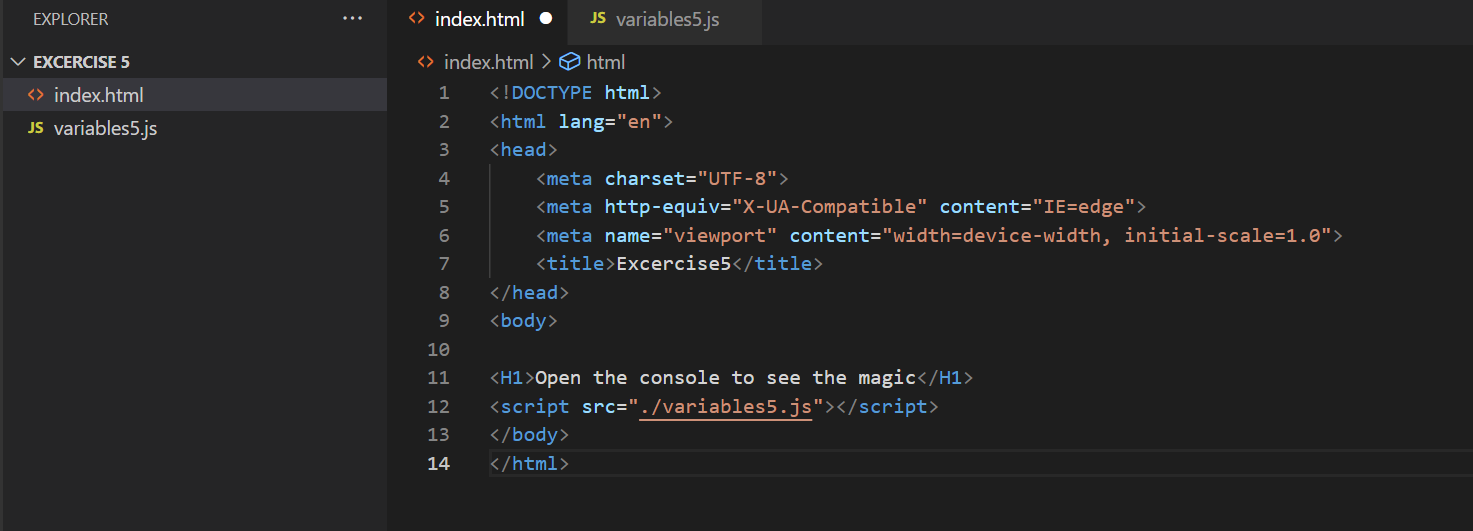Click the html symbol in the breadcrumb
This screenshot has width=1473, height=531.
(605, 62)
